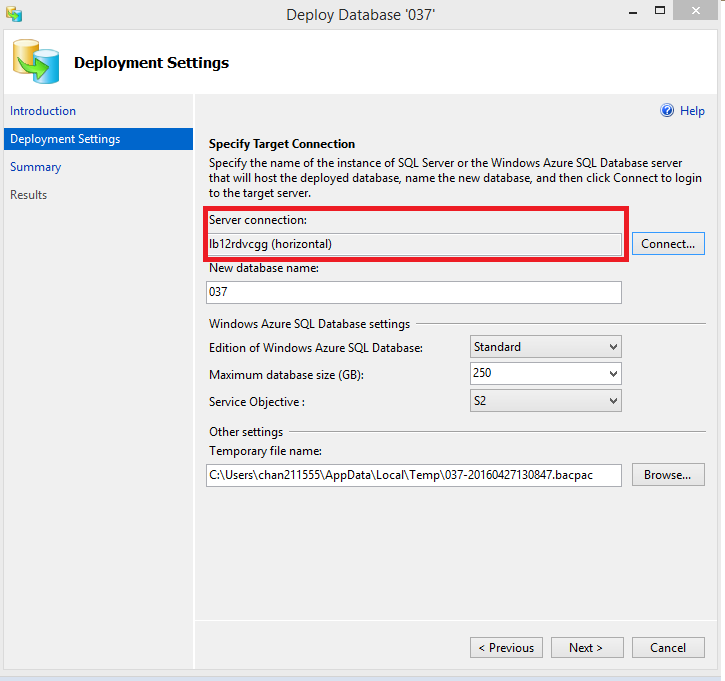The width and height of the screenshot is (725, 681).
Task: Click the Server connection field
Action: click(x=414, y=244)
